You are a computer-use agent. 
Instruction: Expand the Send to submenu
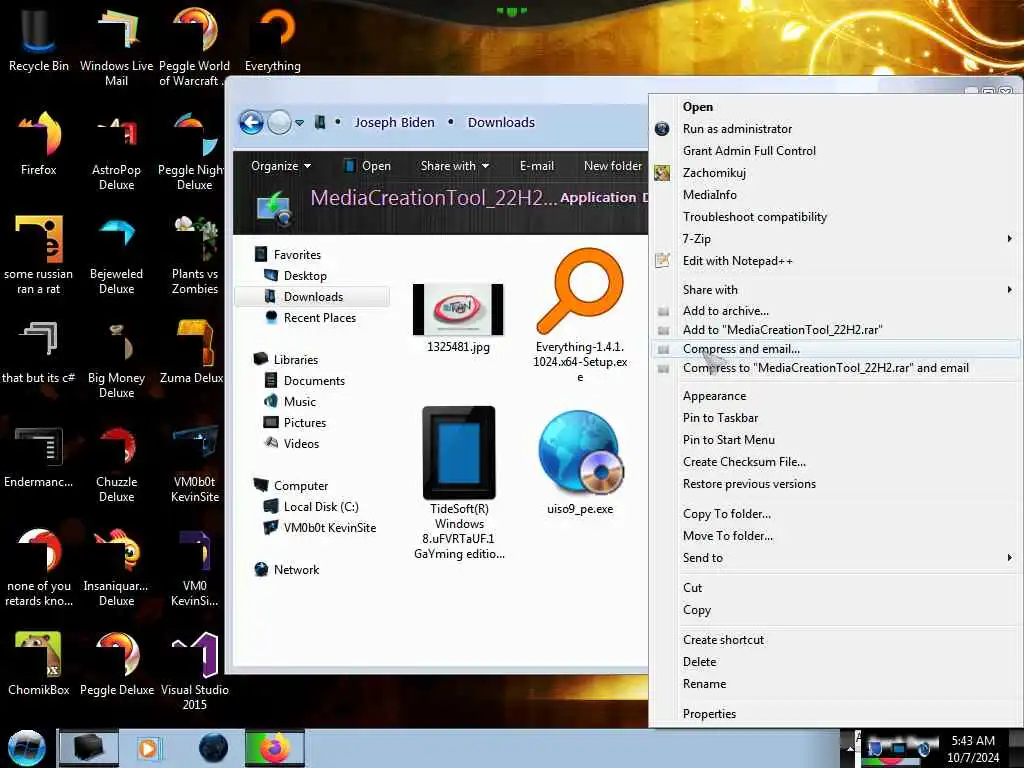(x=835, y=558)
